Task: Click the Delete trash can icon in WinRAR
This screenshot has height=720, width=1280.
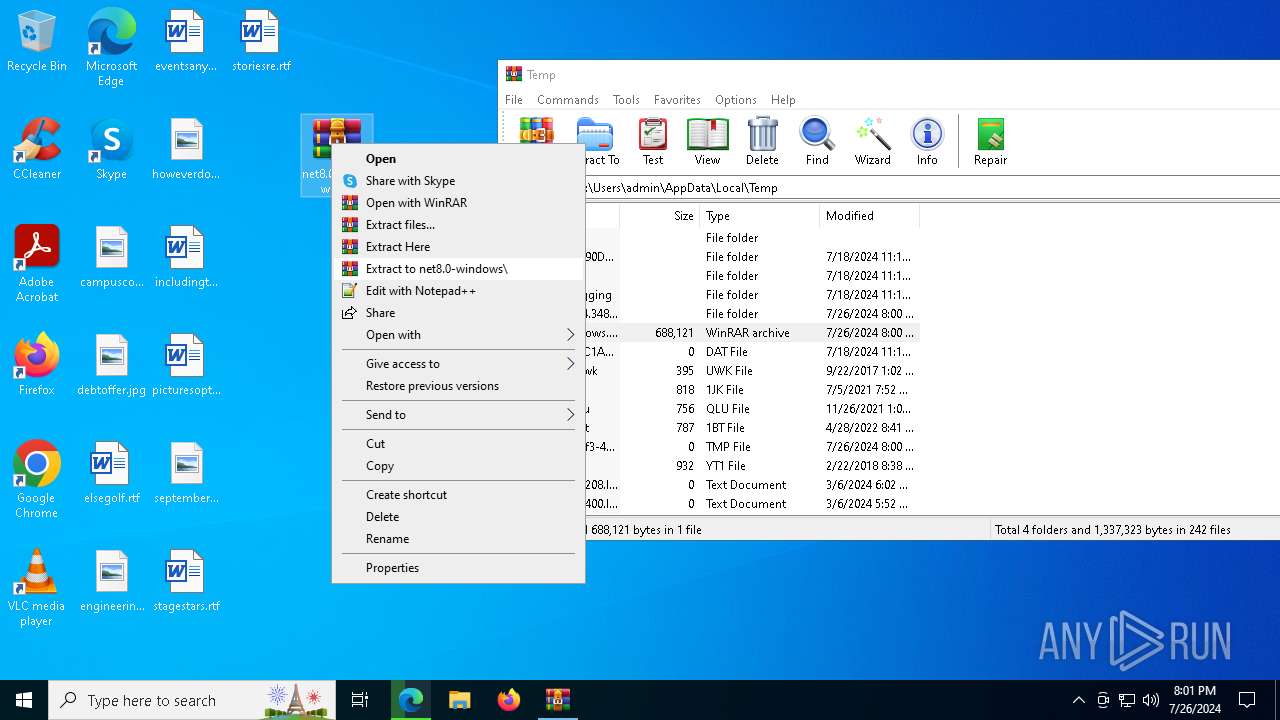Action: (762, 141)
